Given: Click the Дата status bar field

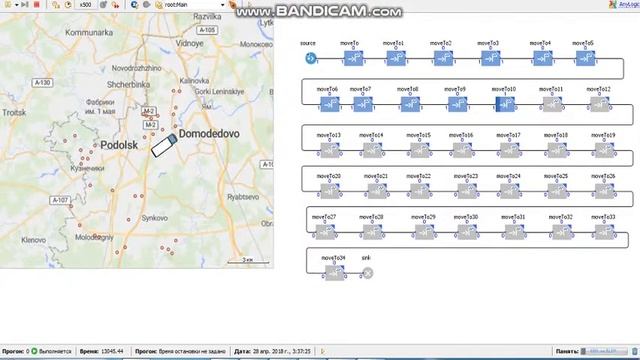Looking at the screenshot, I should [272, 351].
